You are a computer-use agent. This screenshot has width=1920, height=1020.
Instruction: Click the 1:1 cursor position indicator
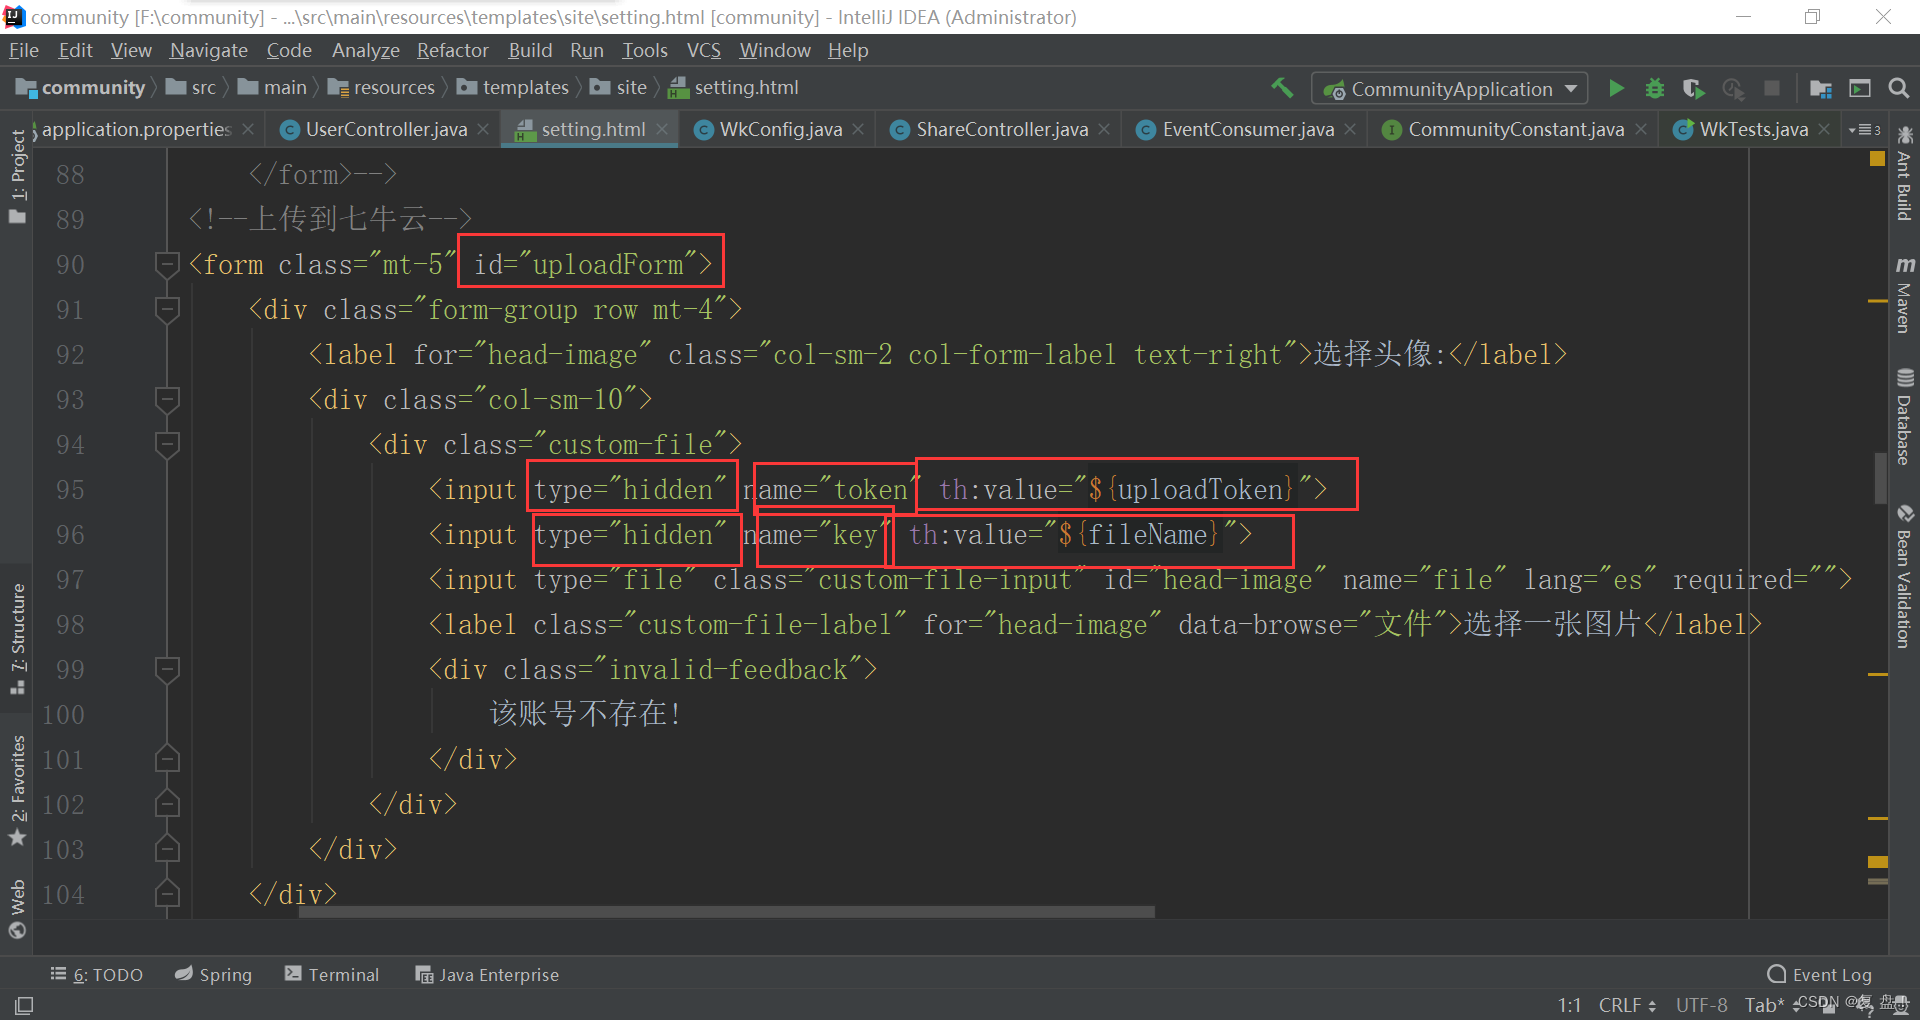click(1569, 1005)
